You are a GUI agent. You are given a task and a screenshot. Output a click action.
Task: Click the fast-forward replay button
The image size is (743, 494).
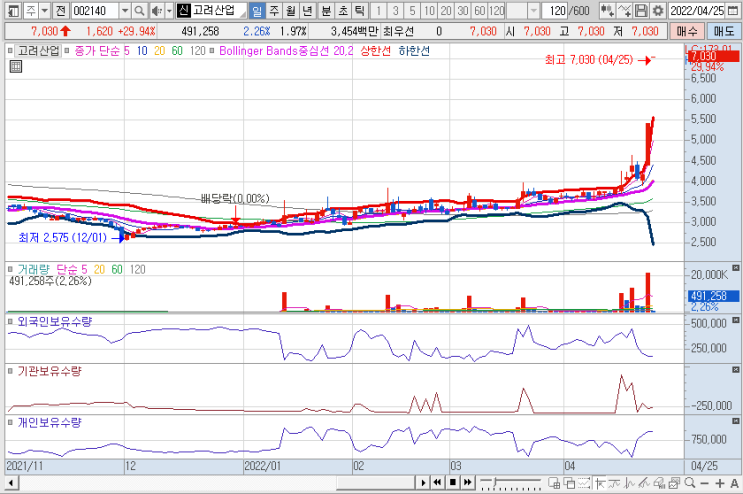pos(468,483)
